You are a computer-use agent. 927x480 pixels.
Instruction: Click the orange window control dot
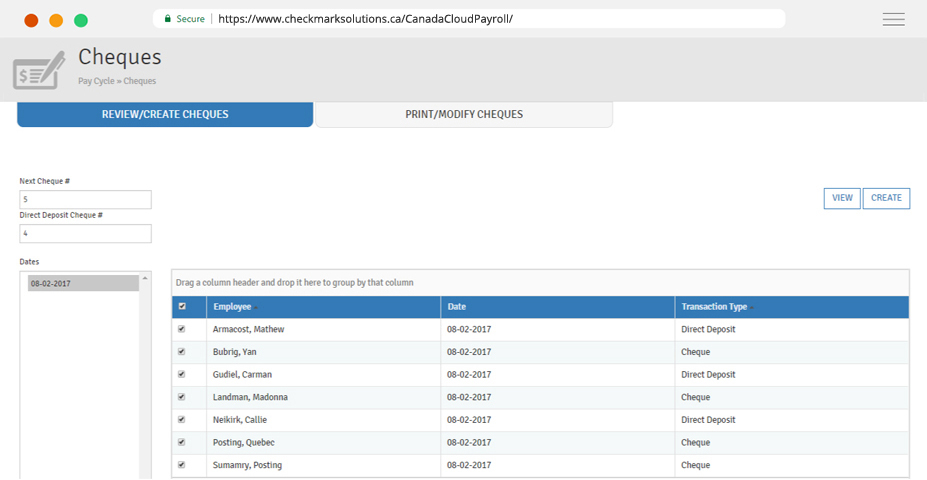tap(56, 20)
